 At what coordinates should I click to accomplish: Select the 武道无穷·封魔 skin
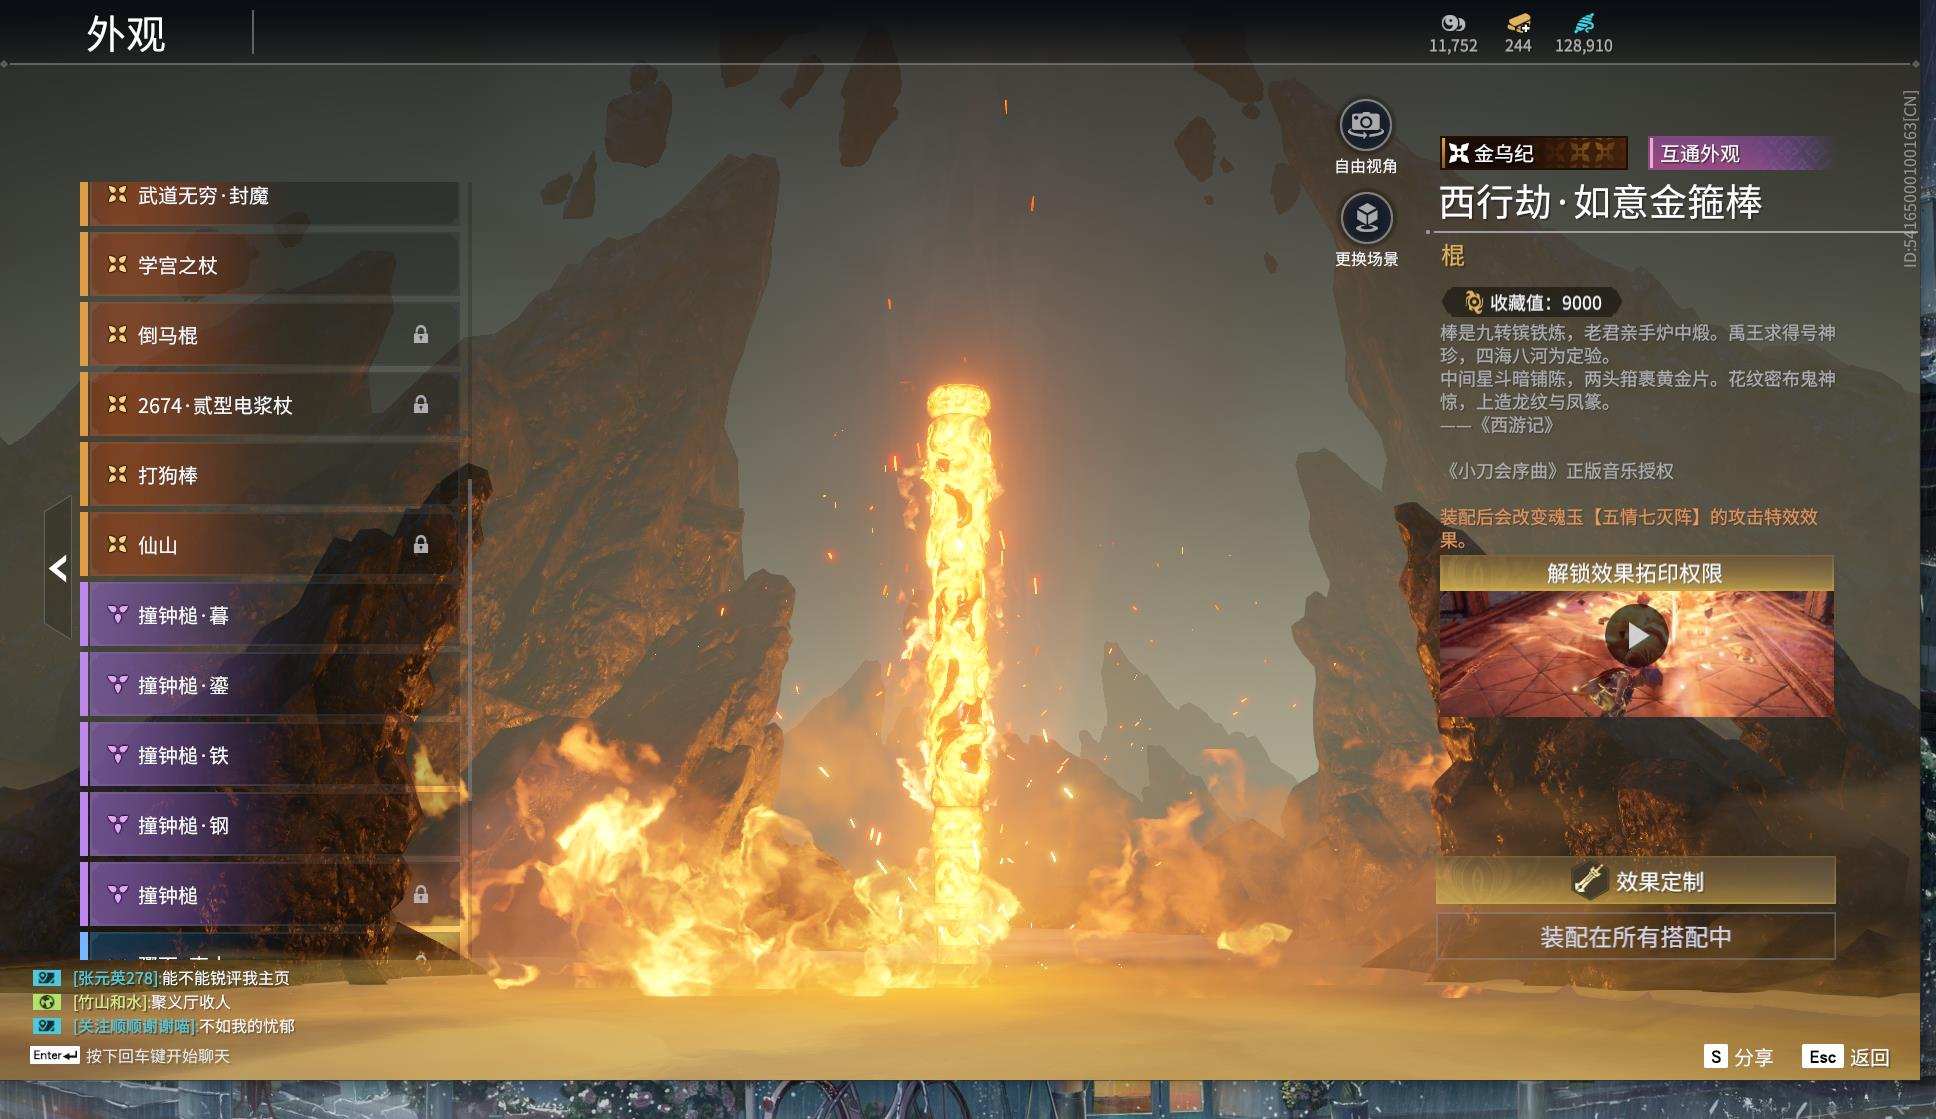[270, 202]
